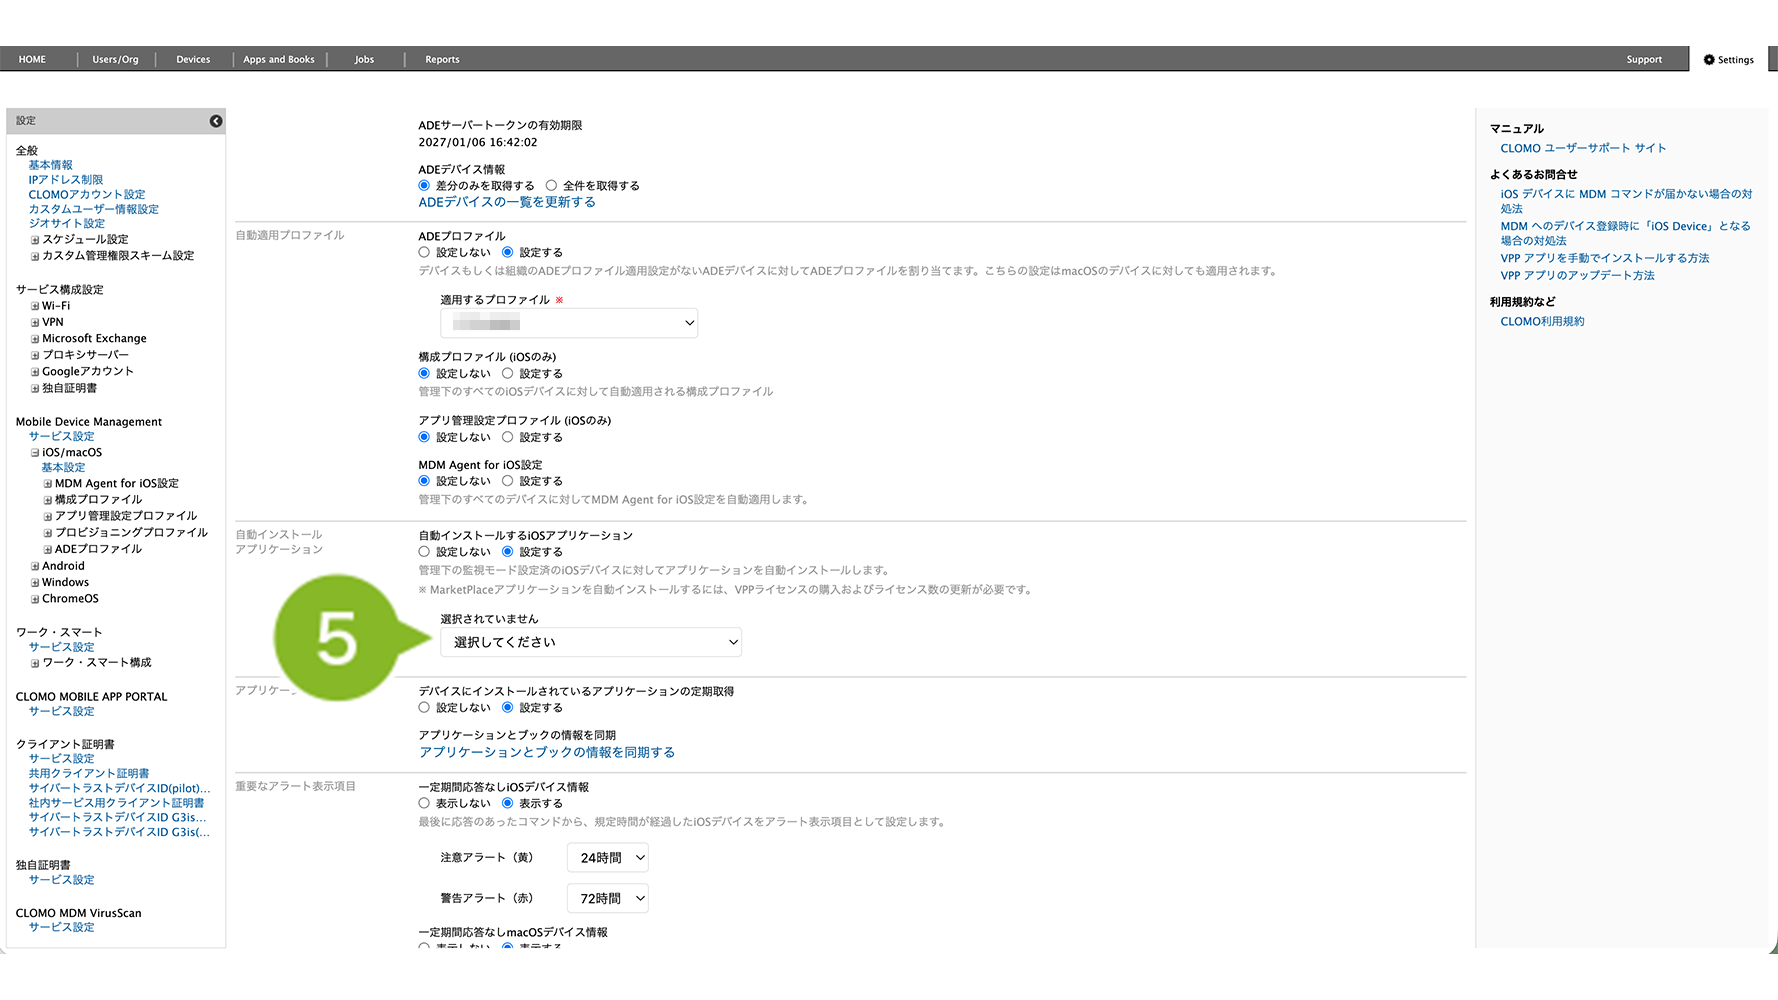Viewport: 1778px width, 1000px height.
Task: Select 全件を取得する radio button
Action: point(551,186)
